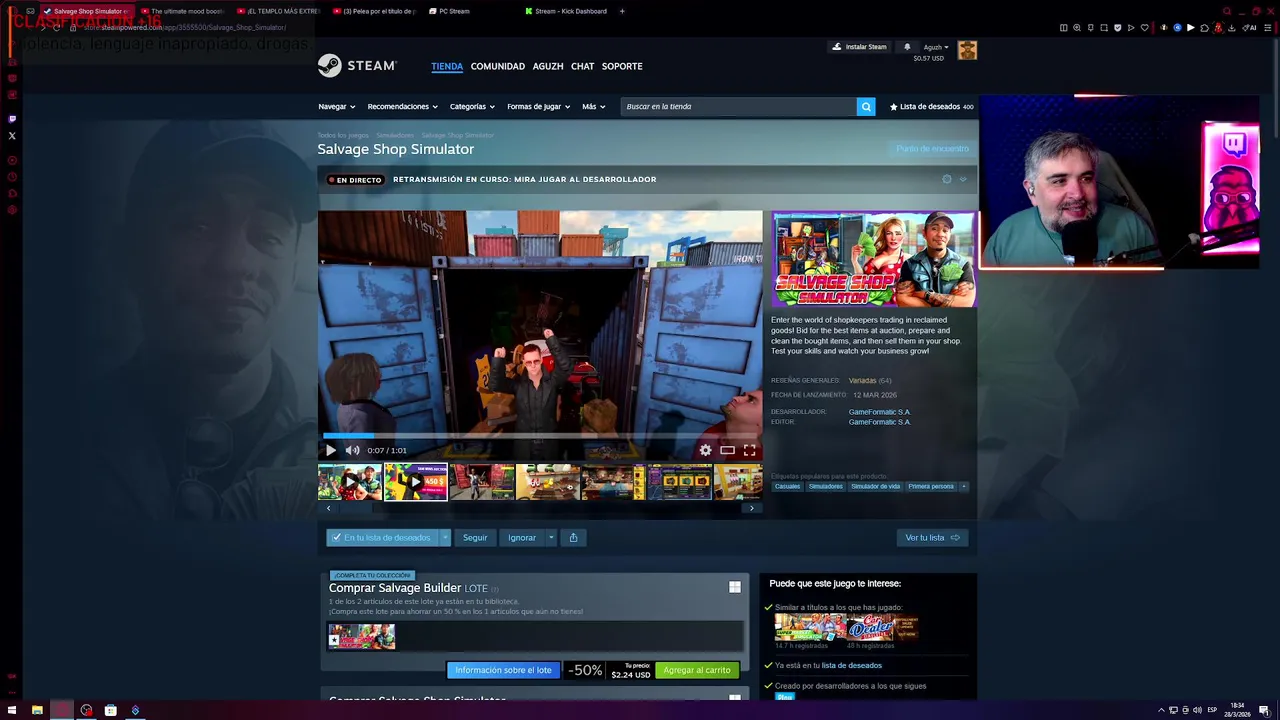The height and width of the screenshot is (720, 1280).
Task: Open AGUZH profile menu item
Action: (548, 66)
